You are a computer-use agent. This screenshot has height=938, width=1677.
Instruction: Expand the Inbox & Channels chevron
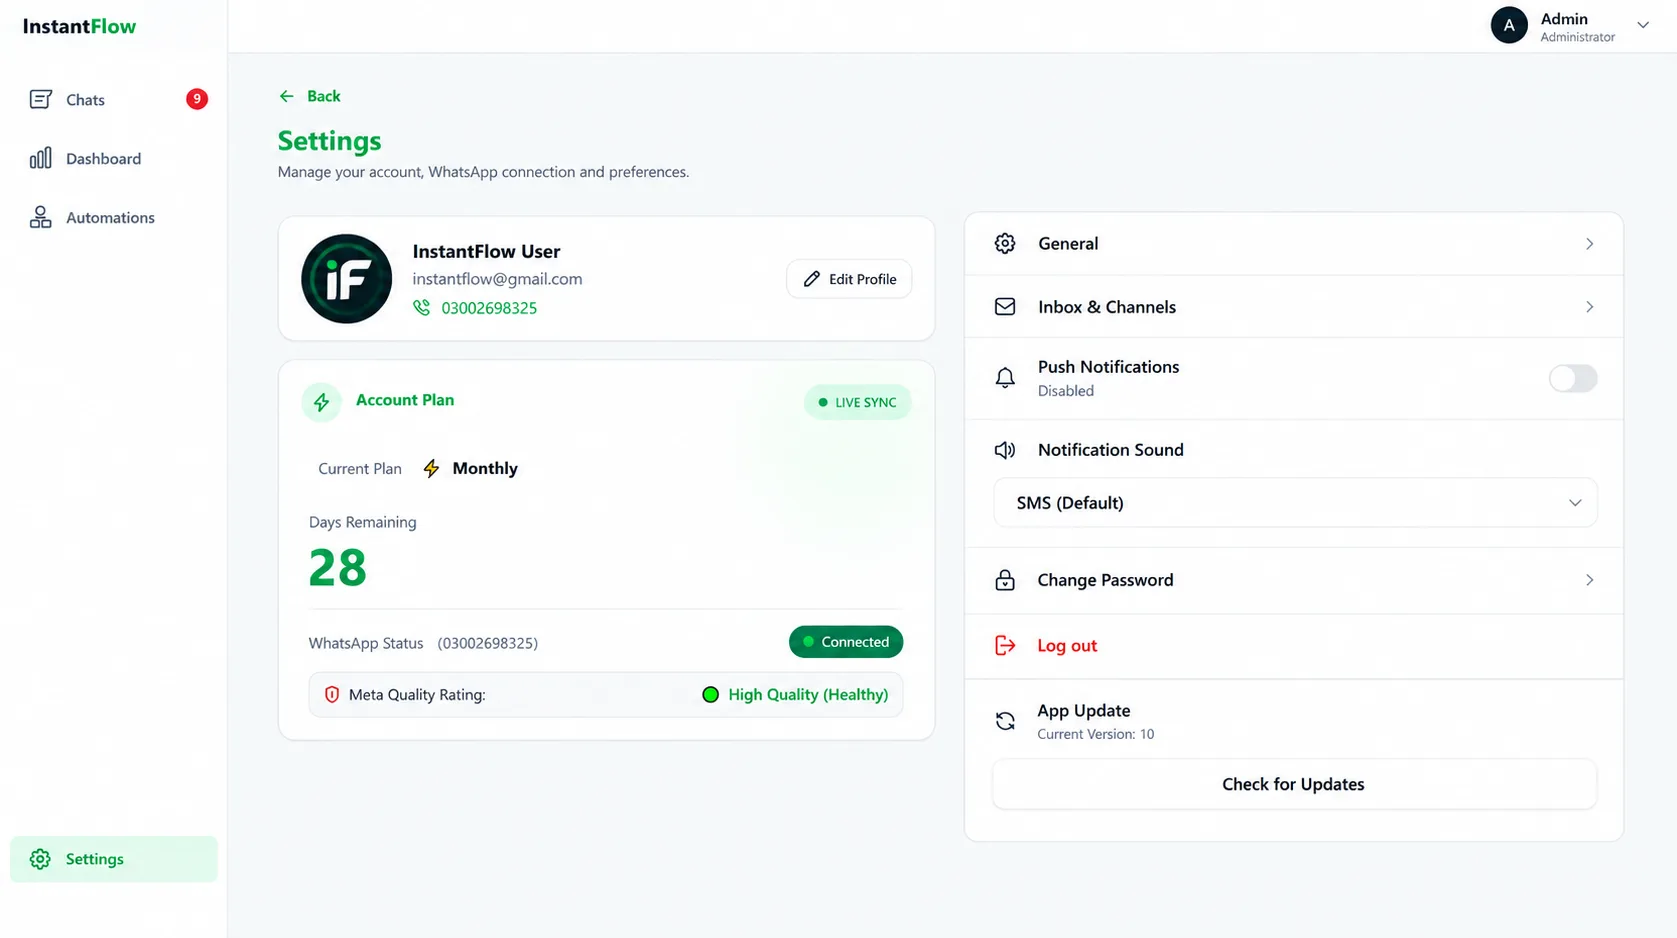tap(1589, 307)
